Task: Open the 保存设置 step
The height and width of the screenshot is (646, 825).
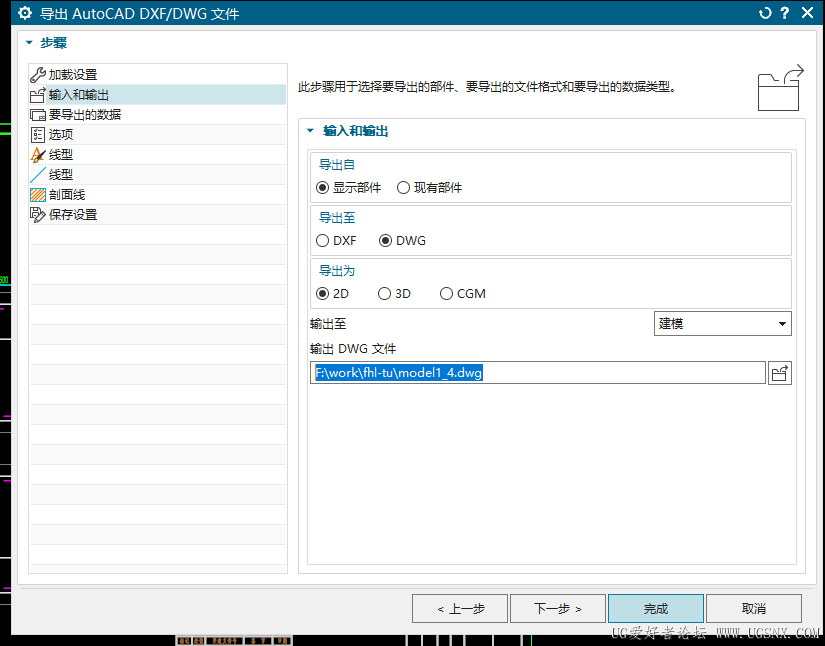Action: click(158, 215)
